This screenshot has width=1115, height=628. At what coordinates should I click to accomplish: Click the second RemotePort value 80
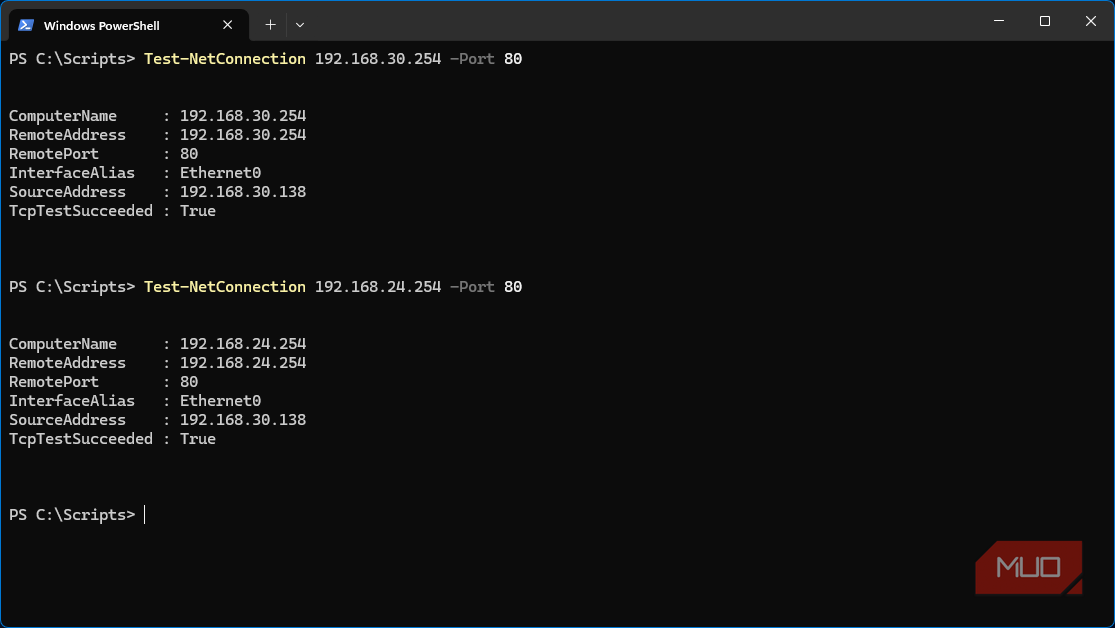[x=189, y=382]
